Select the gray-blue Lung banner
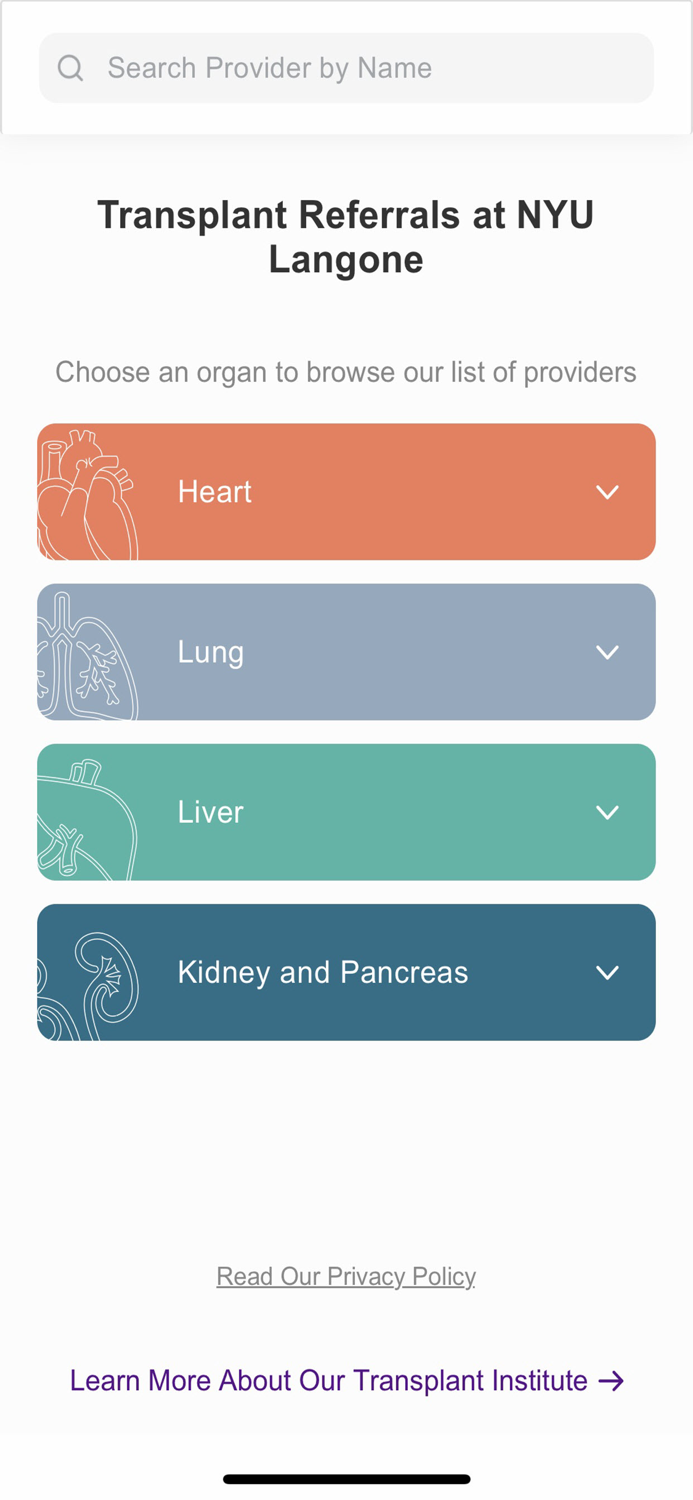The width and height of the screenshot is (693, 1500). [346, 651]
